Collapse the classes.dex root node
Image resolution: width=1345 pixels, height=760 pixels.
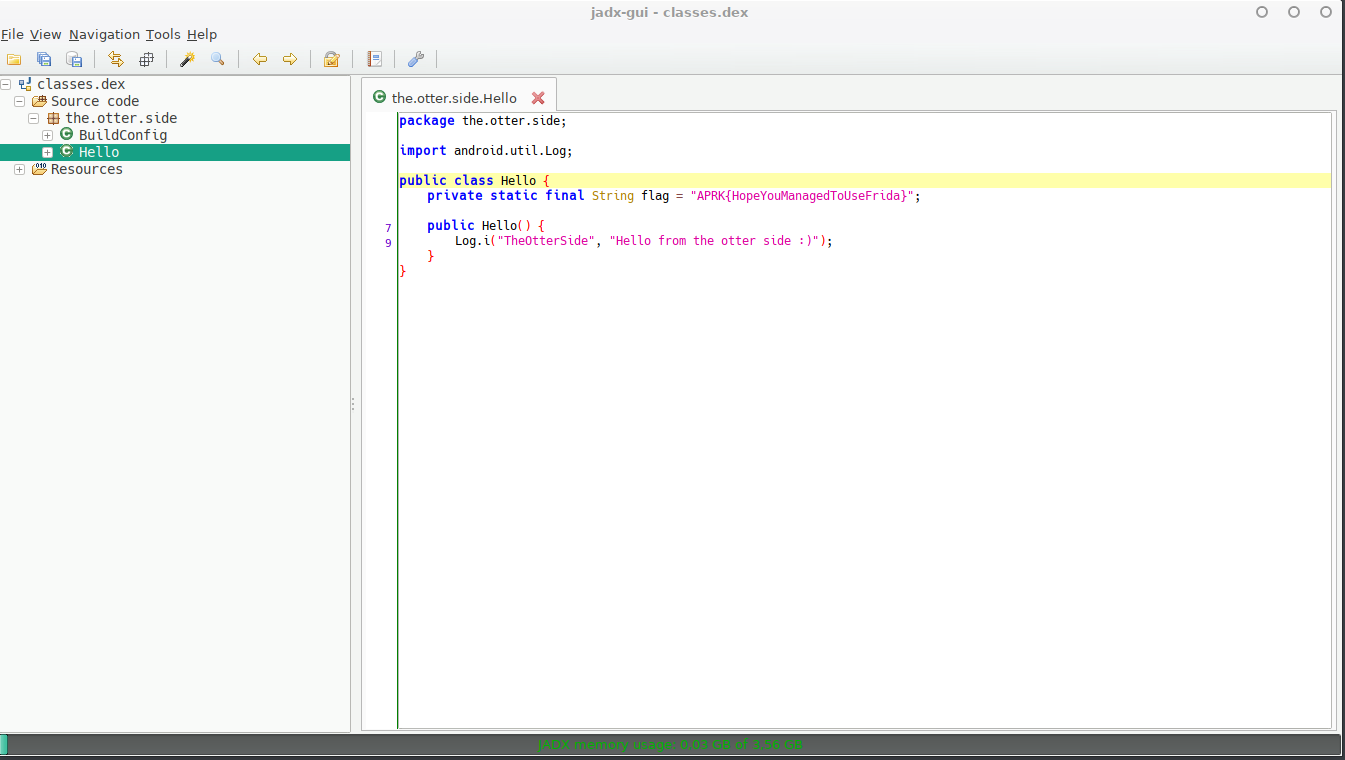tap(6, 84)
